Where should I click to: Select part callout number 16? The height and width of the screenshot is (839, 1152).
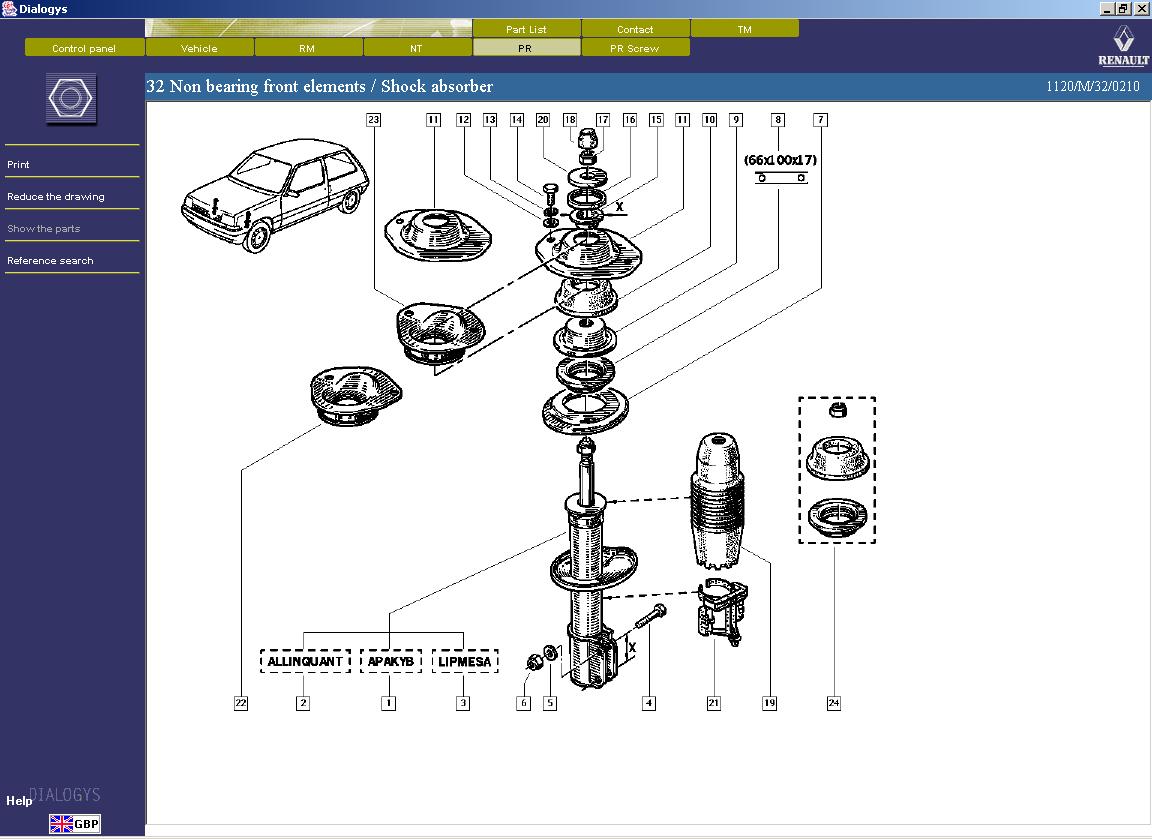click(630, 120)
